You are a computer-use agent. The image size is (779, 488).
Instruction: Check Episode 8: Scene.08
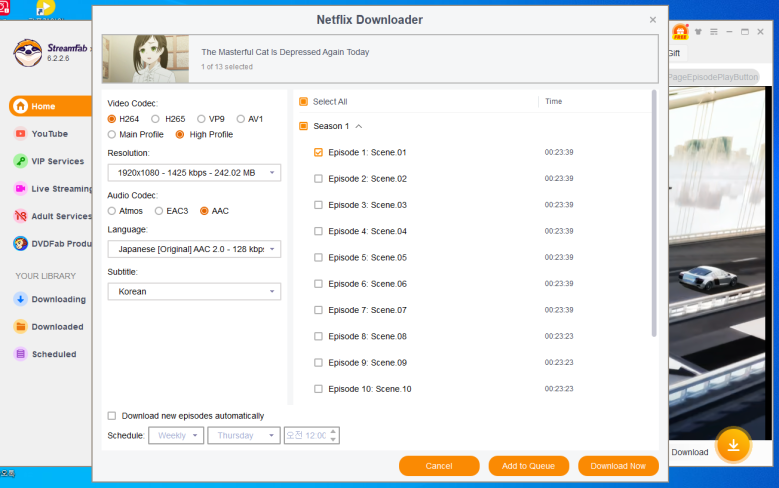pos(318,336)
